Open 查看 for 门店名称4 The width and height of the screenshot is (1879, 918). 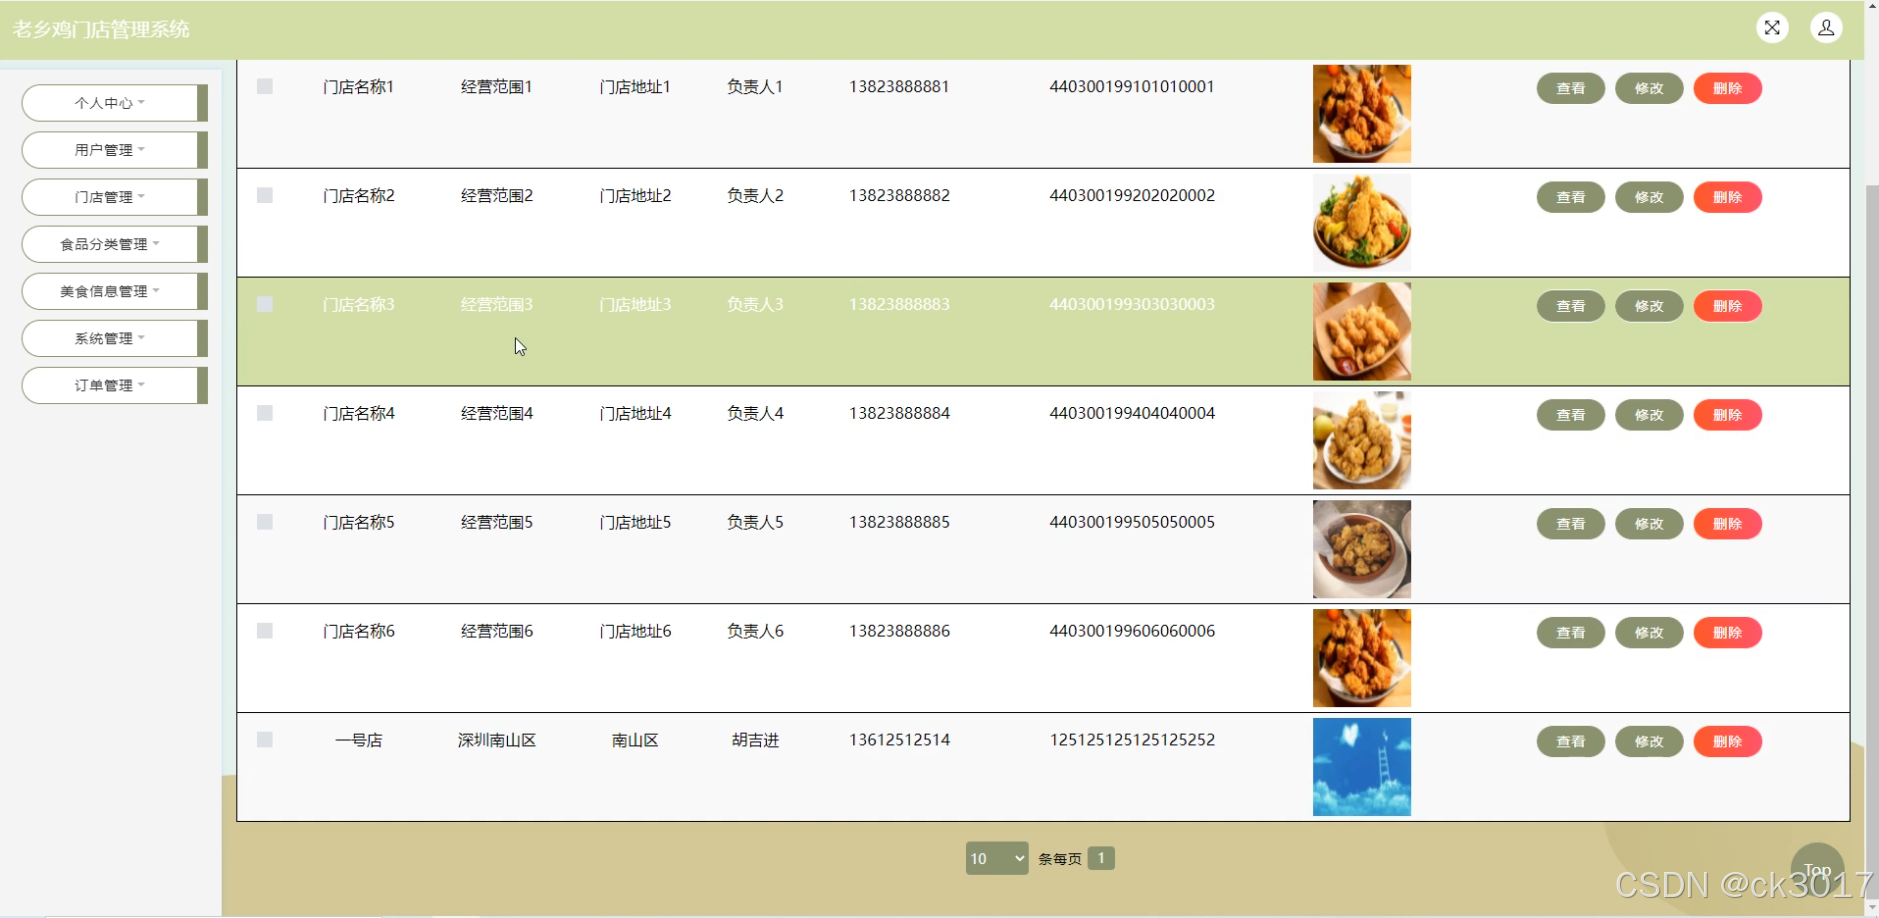pos(1571,415)
